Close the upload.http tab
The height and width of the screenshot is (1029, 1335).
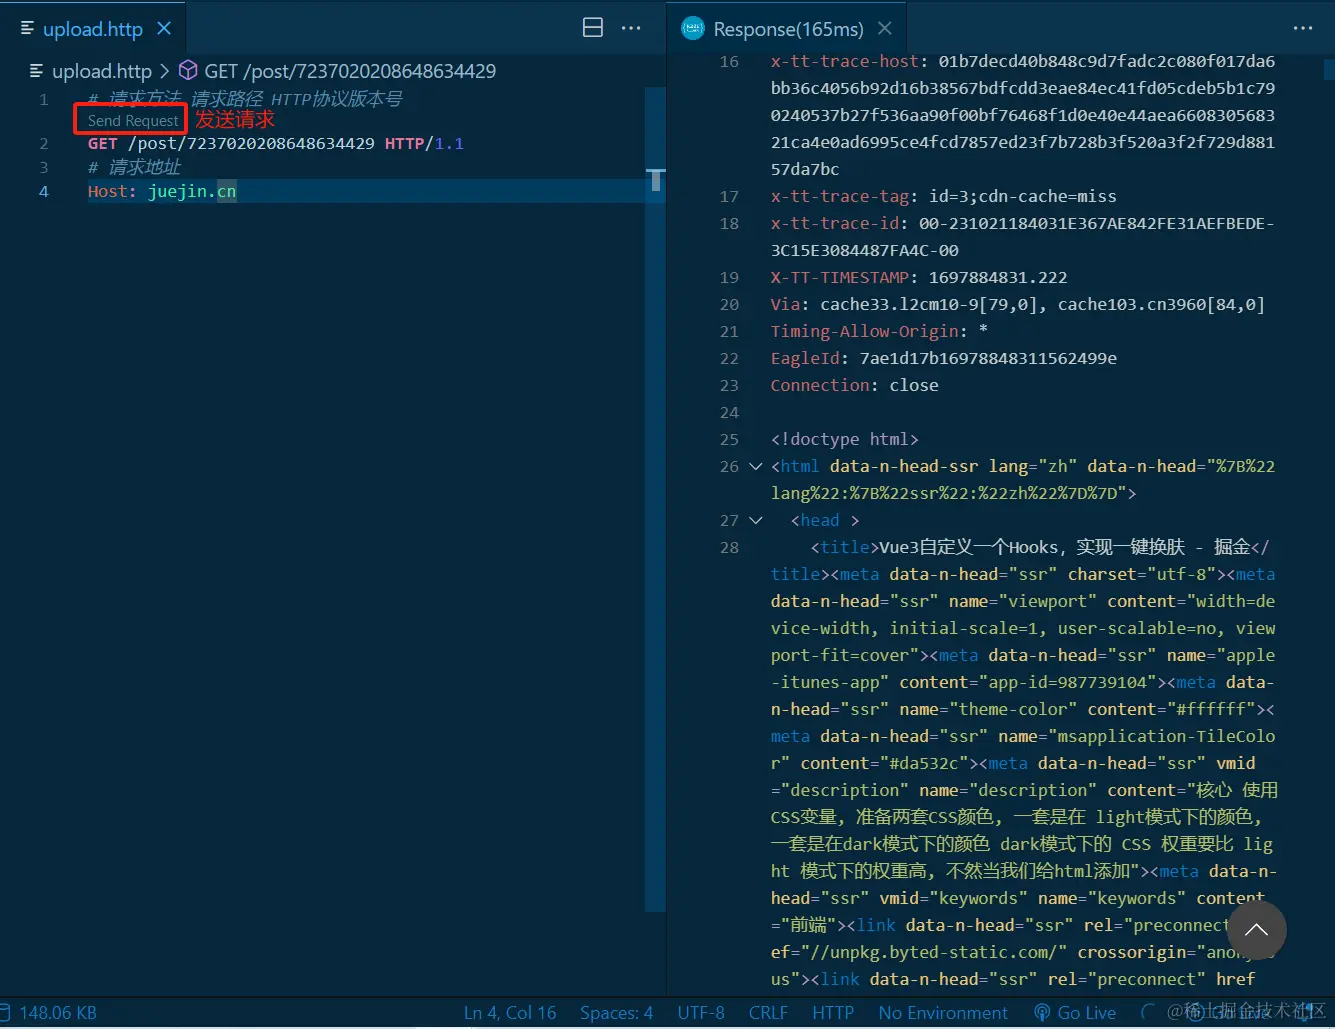pyautogui.click(x=164, y=29)
